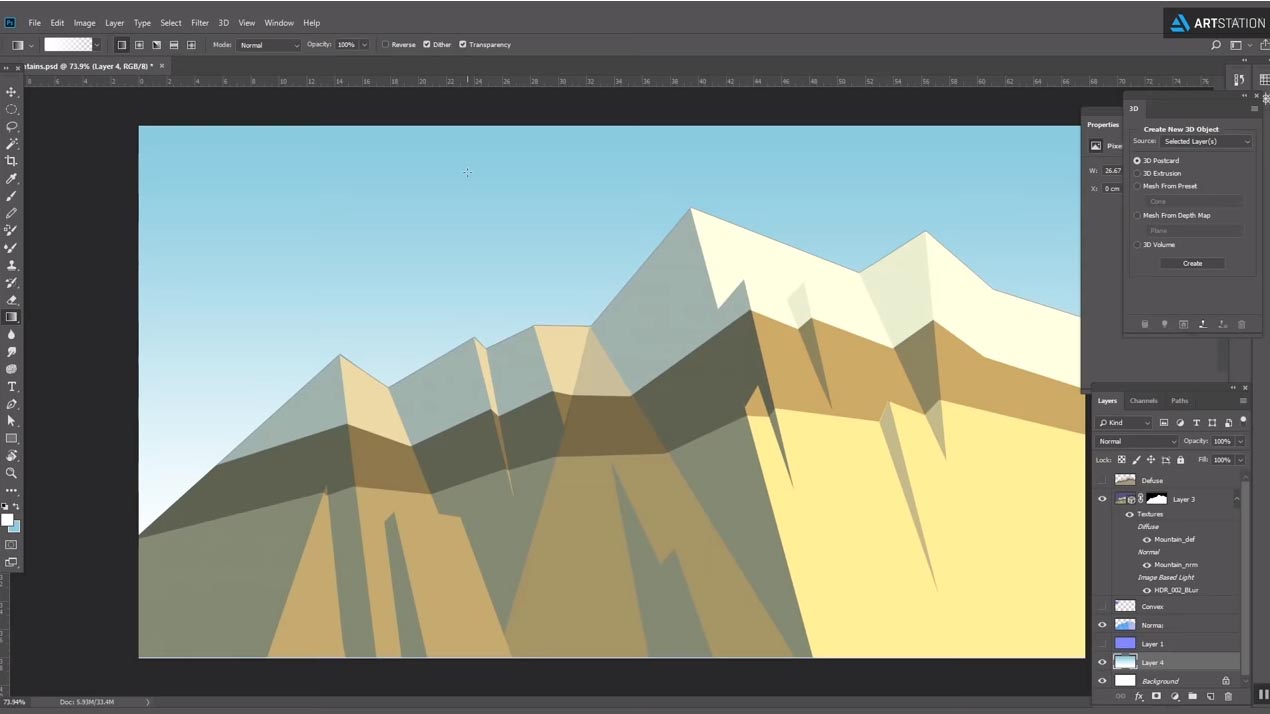
Task: Select the Zoom tool
Action: [x=12, y=473]
